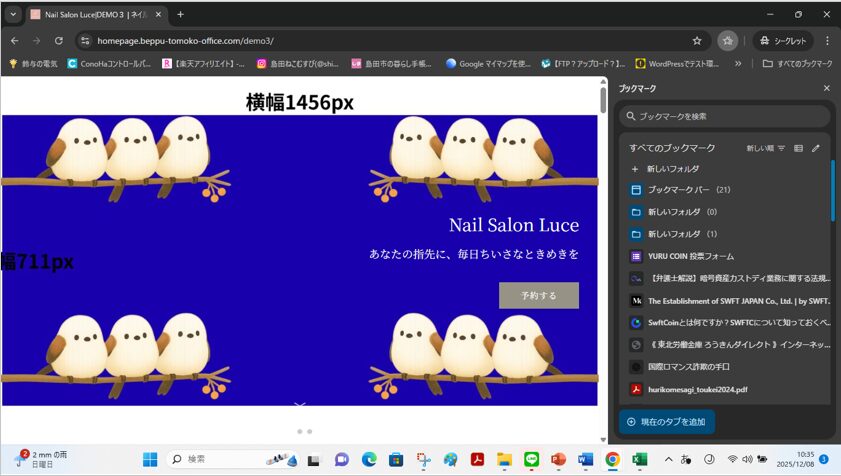Open the ブックマーク バー (21) folder

coord(727,189)
